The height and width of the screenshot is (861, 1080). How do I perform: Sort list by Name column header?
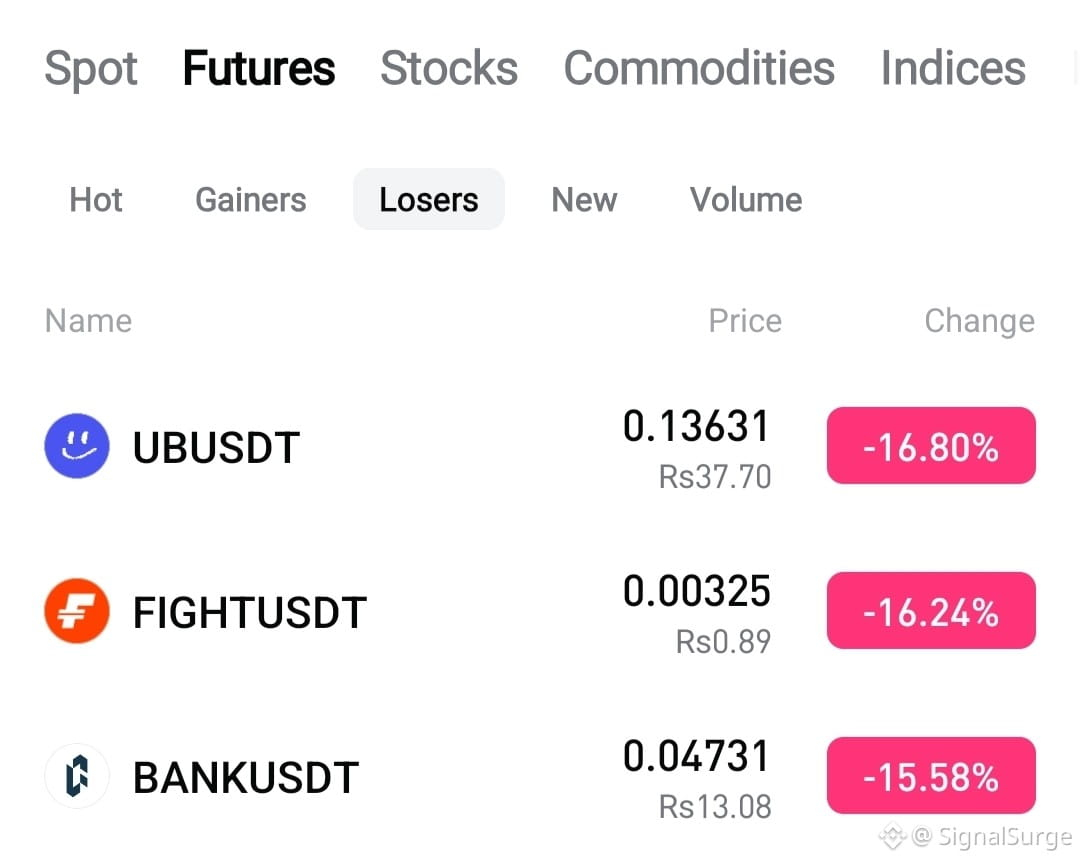tap(88, 321)
